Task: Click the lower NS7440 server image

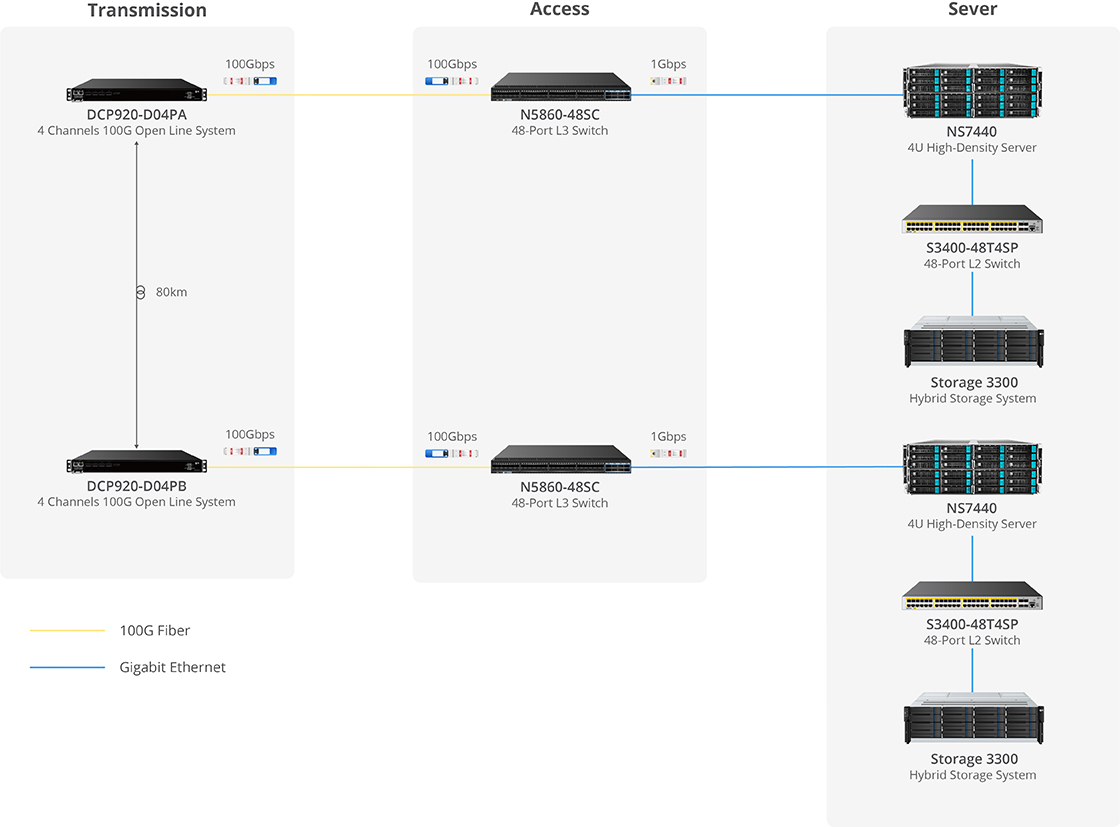Action: coord(972,468)
